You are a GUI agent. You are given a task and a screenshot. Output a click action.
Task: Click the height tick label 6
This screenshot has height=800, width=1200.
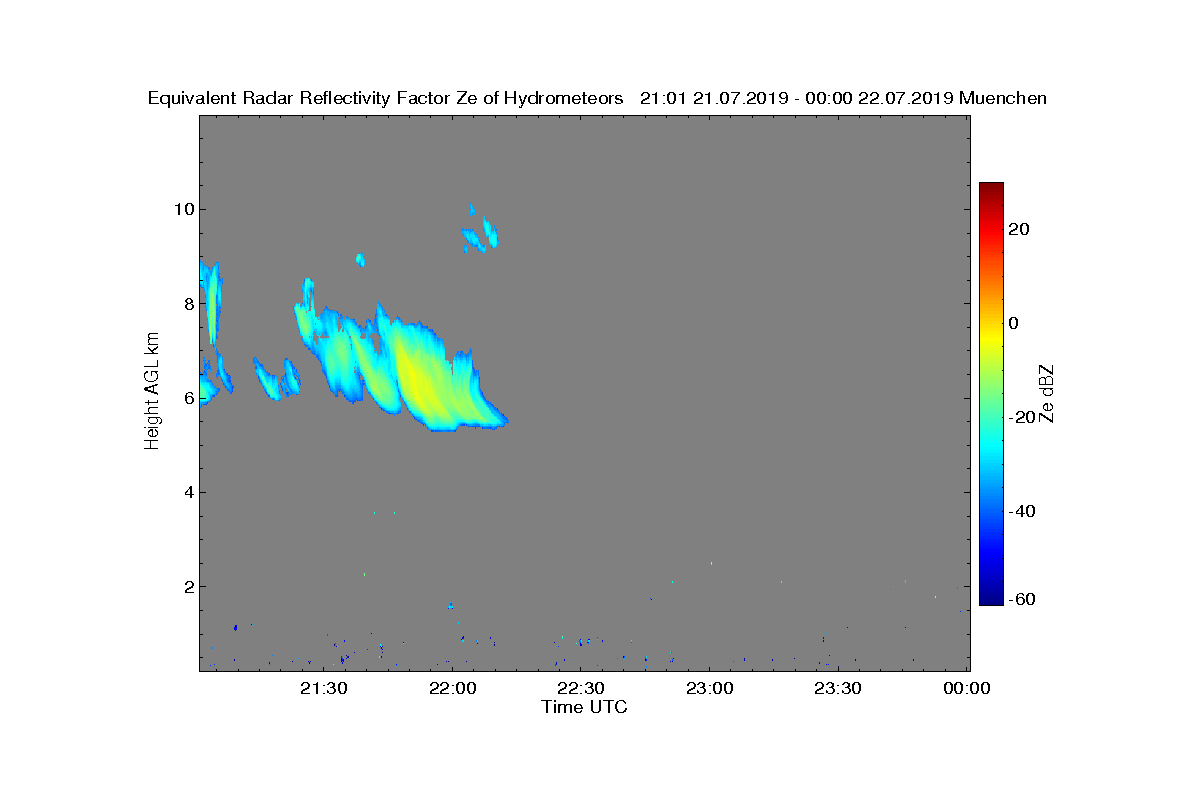(x=188, y=397)
